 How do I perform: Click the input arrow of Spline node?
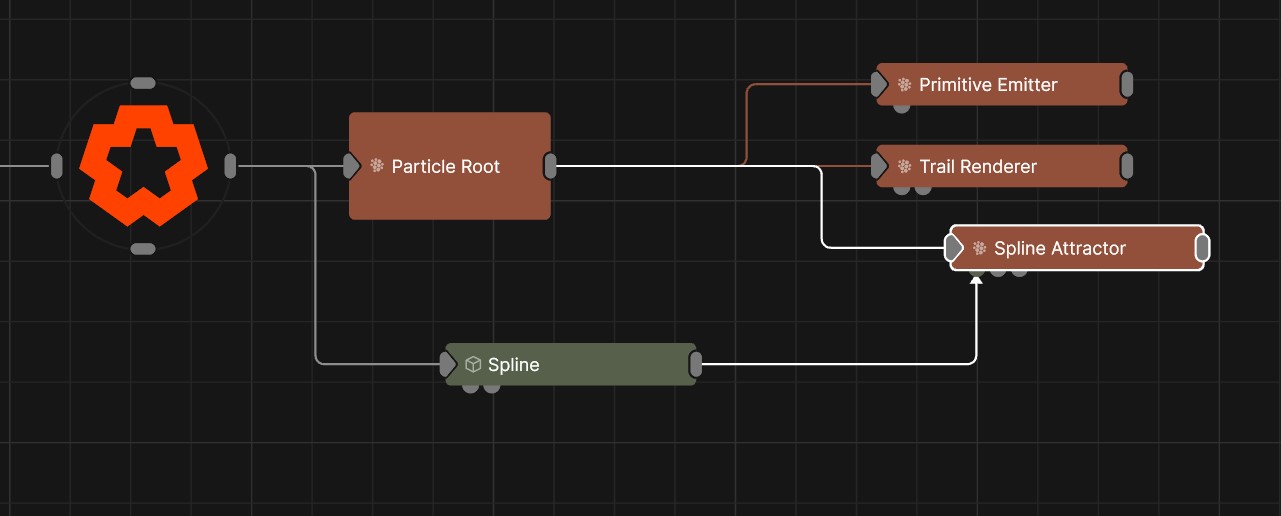pos(449,365)
